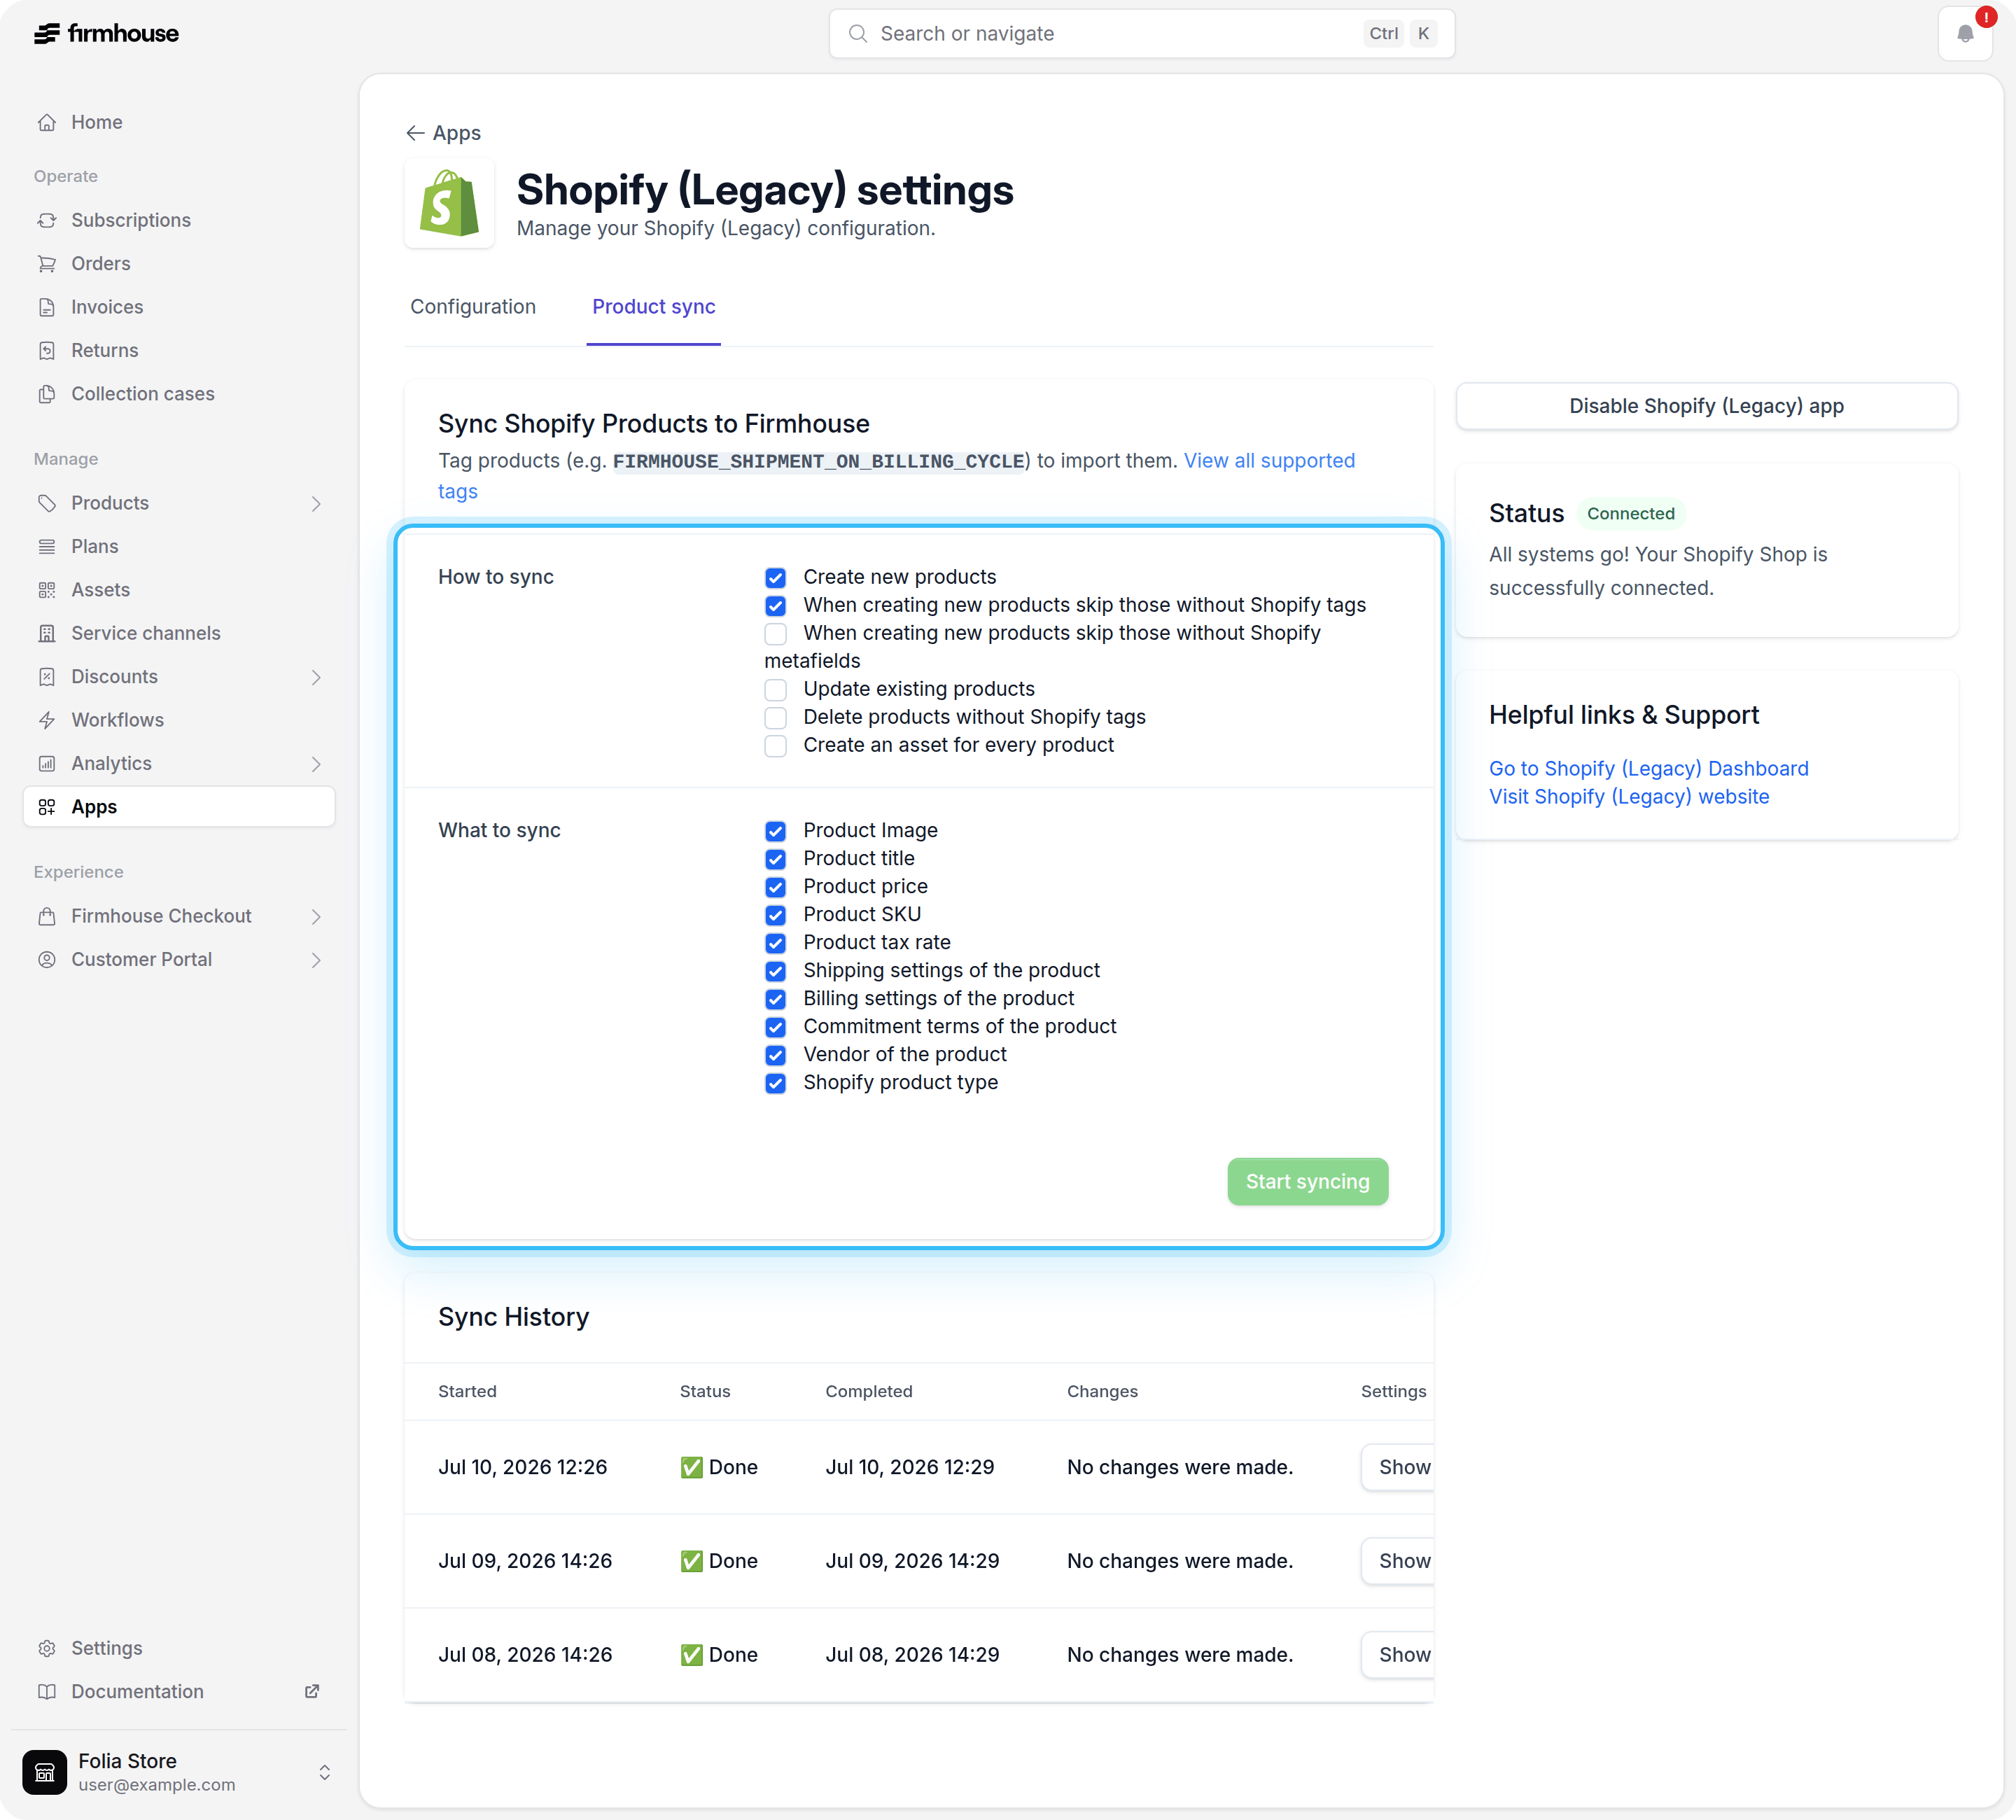Click the Products tag icon
This screenshot has height=1820, width=2016.
coord(47,503)
